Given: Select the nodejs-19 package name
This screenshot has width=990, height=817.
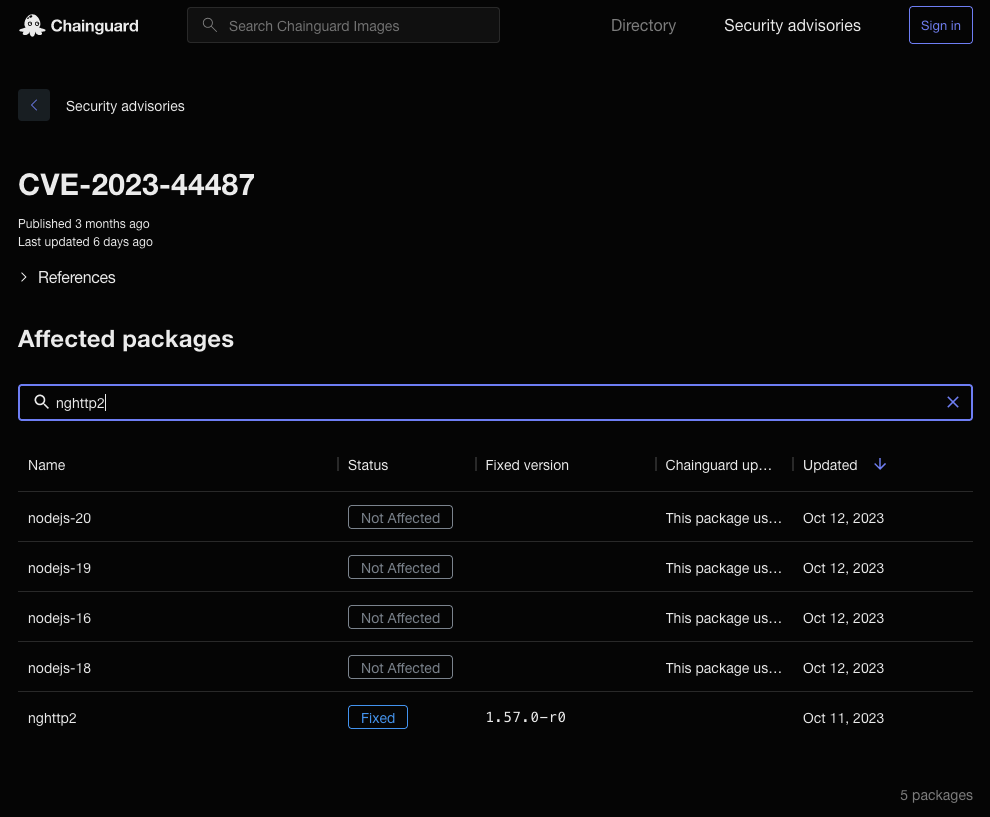Looking at the screenshot, I should (59, 567).
